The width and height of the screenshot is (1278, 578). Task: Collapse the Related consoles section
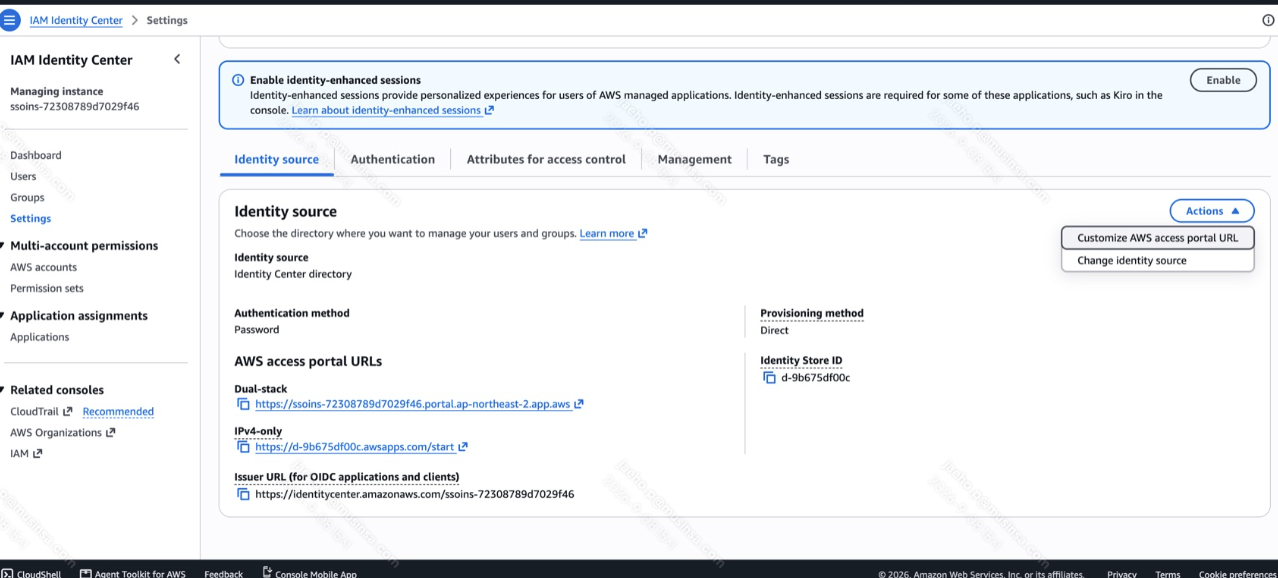(4, 390)
